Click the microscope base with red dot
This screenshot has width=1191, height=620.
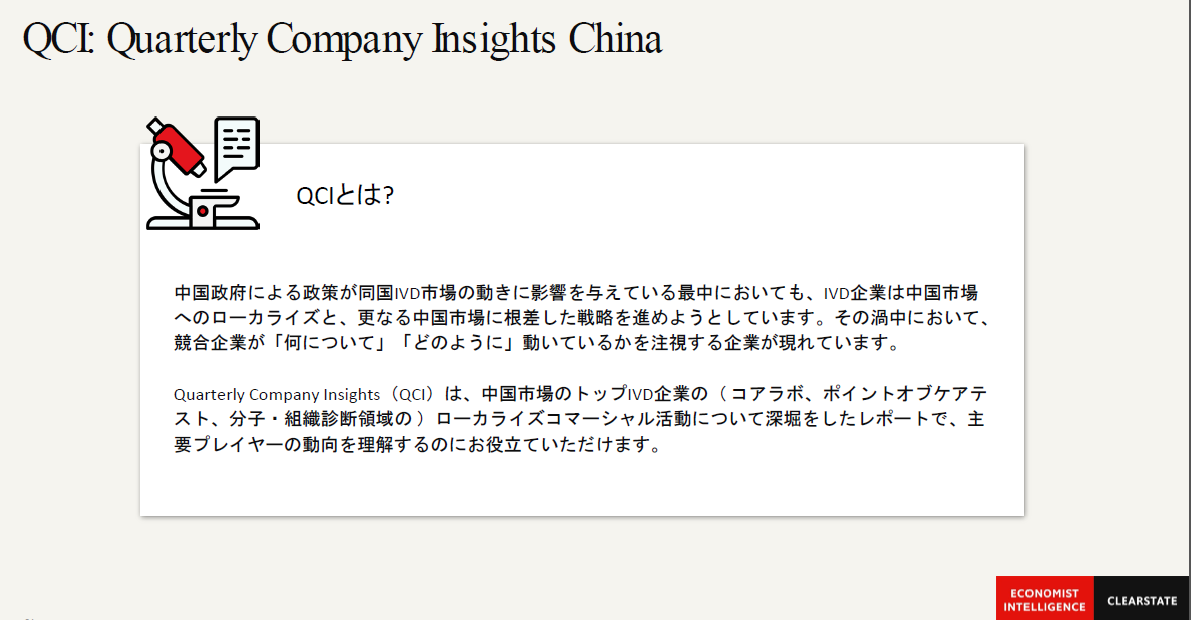click(x=203, y=214)
